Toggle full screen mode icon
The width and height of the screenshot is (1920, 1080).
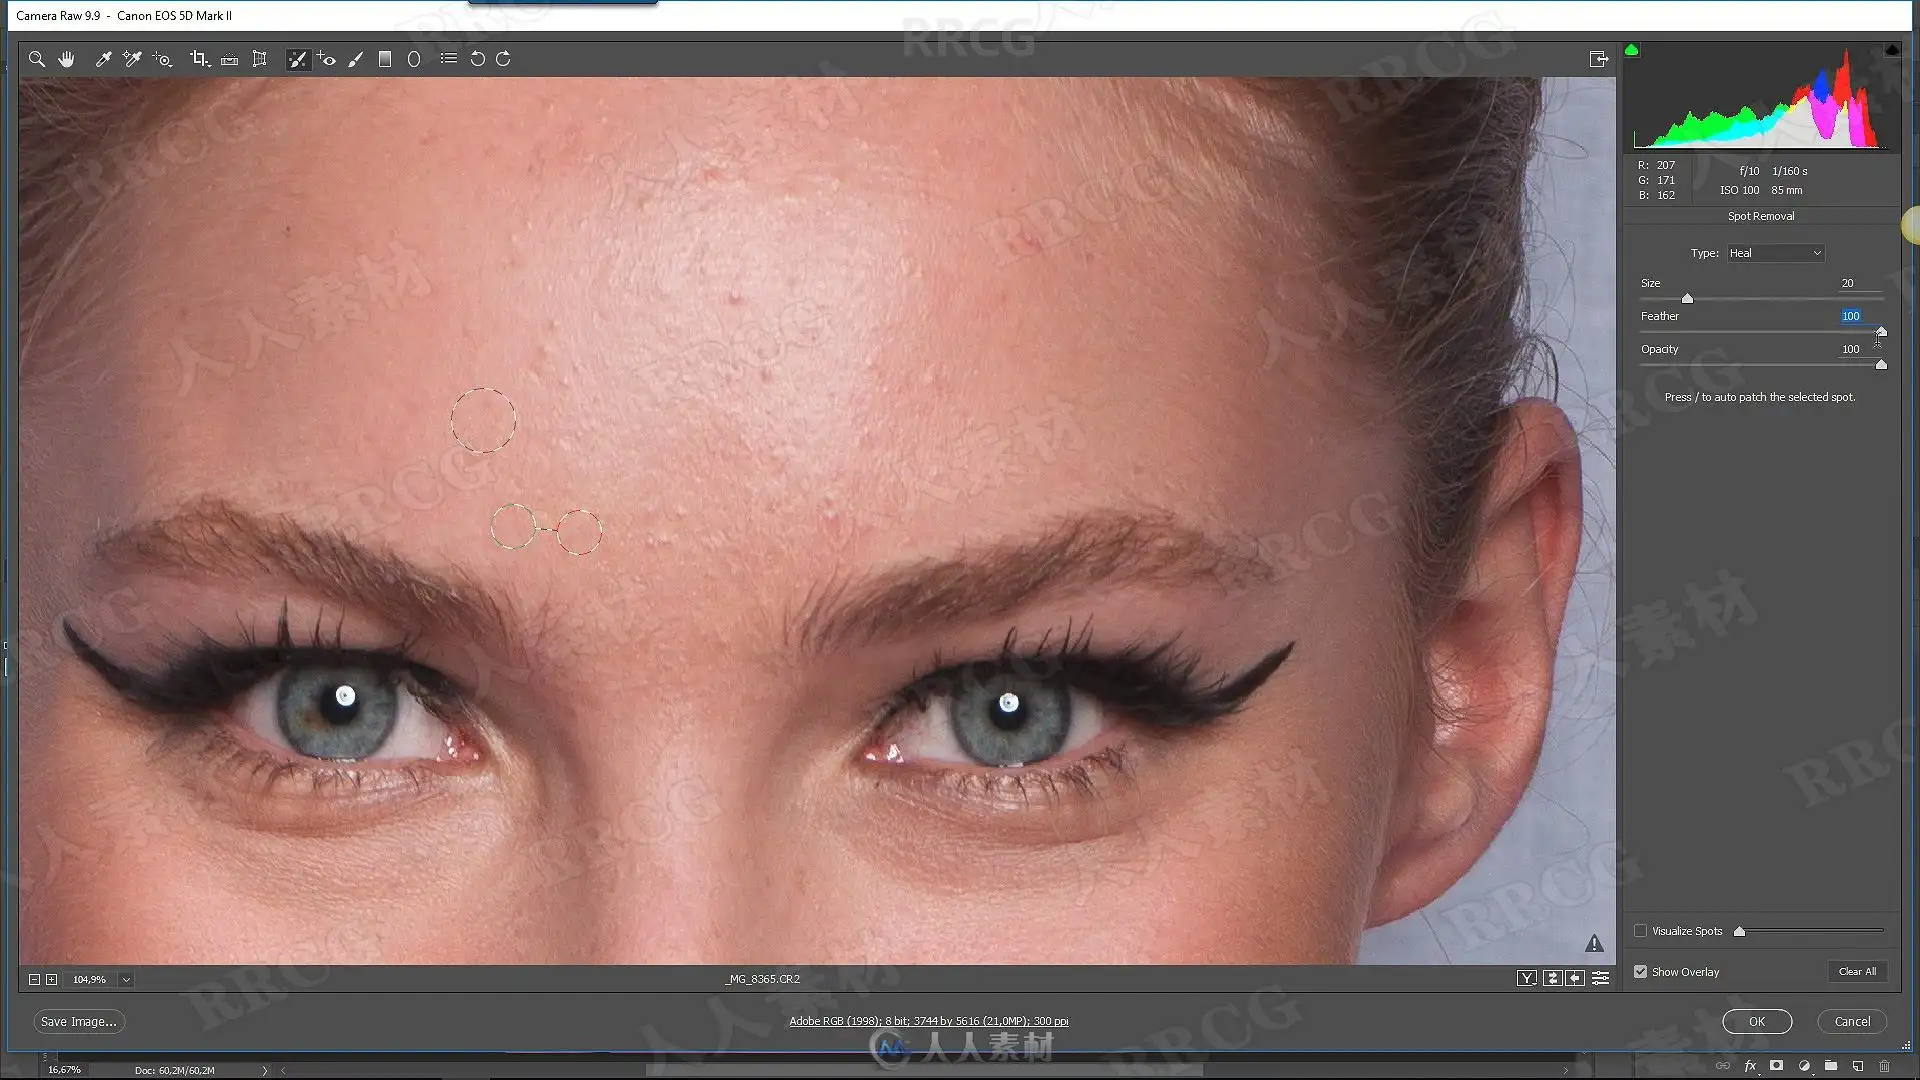(1598, 59)
